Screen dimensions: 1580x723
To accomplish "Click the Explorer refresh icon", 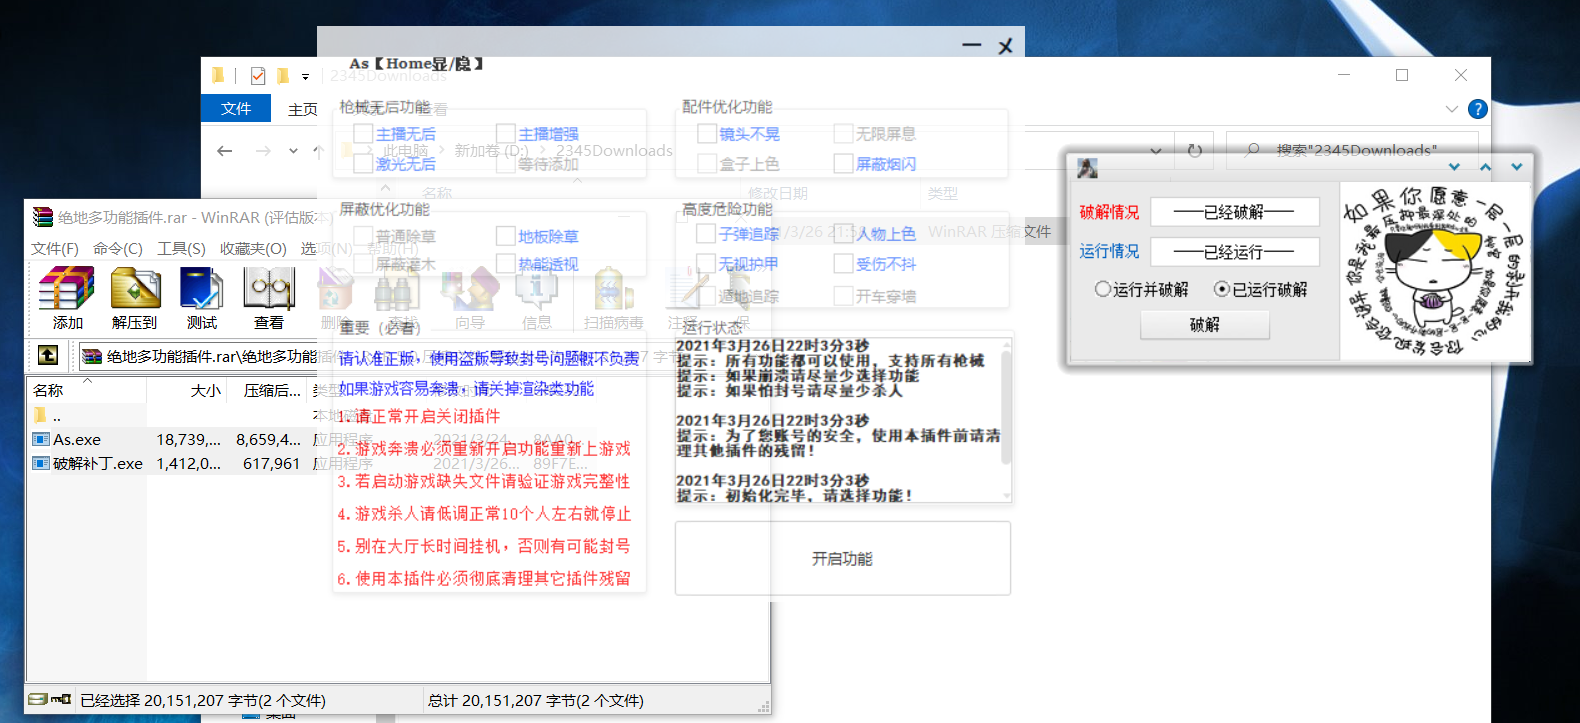I will click(1194, 150).
